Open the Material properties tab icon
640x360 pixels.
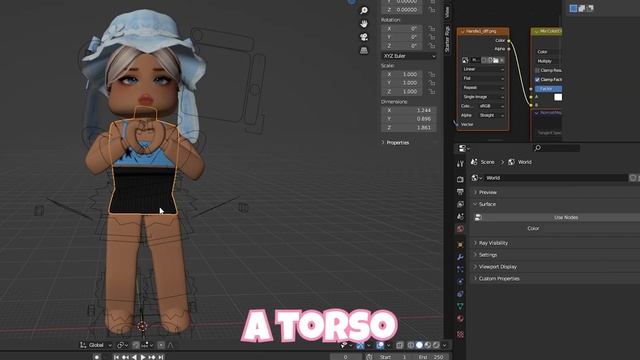(x=460, y=318)
